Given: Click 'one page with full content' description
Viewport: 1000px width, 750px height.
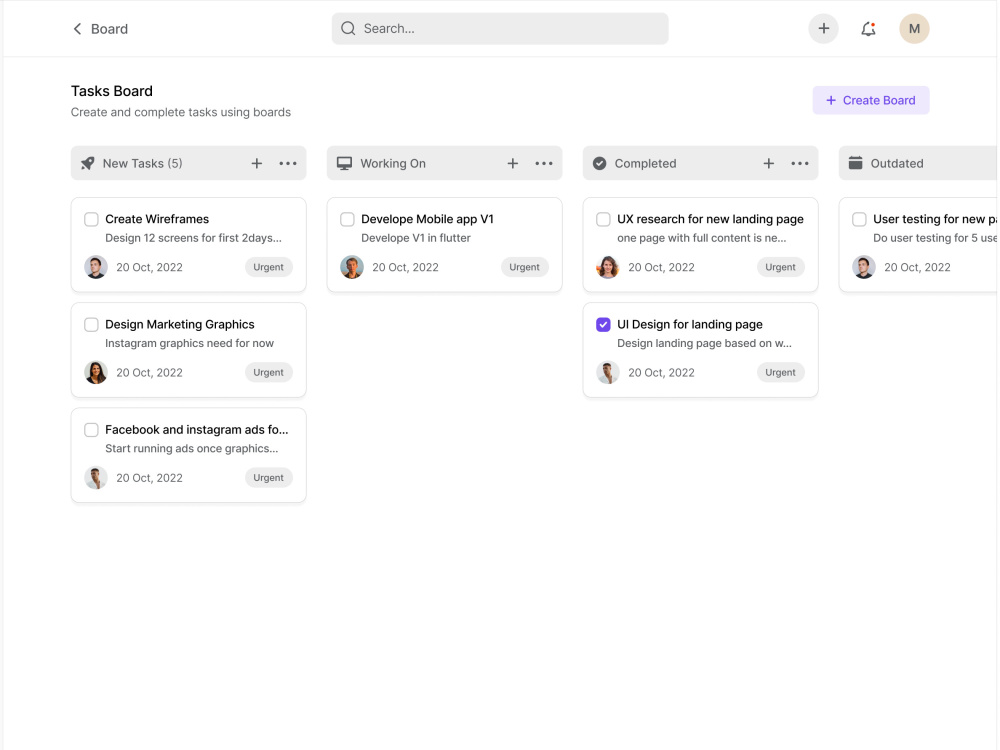Looking at the screenshot, I should click(702, 238).
